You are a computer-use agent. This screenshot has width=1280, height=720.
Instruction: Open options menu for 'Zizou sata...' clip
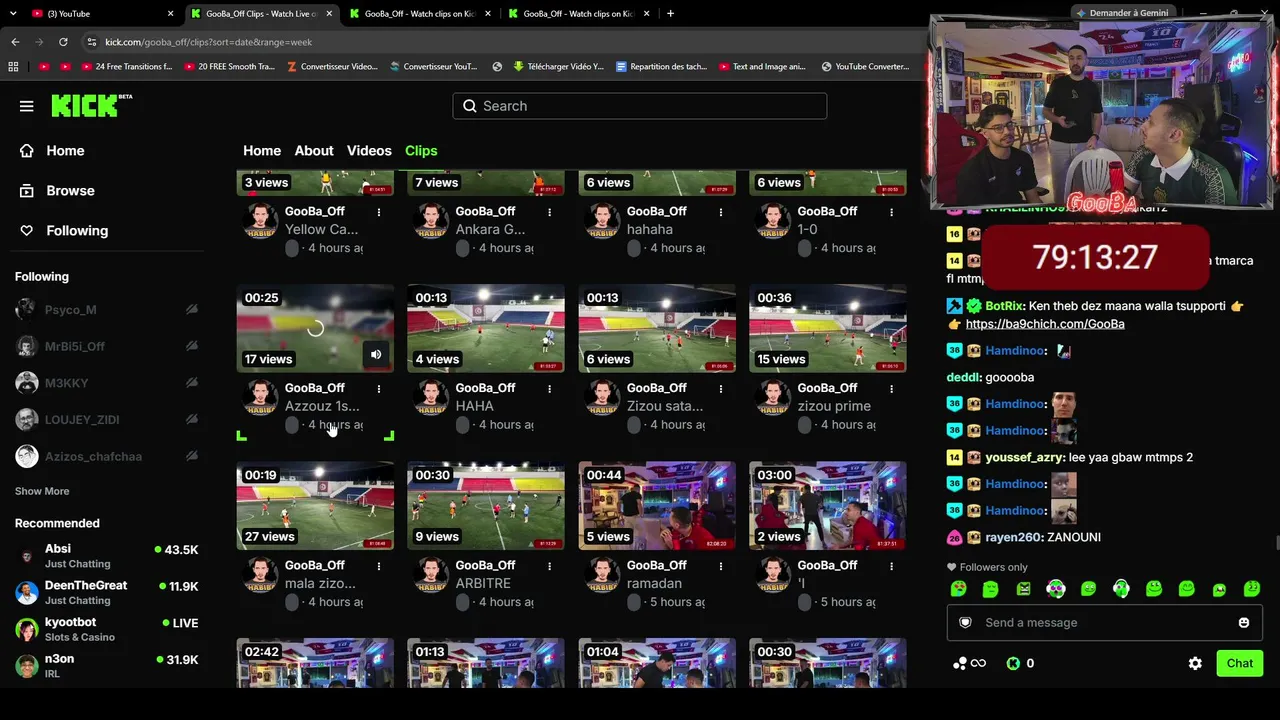(720, 389)
